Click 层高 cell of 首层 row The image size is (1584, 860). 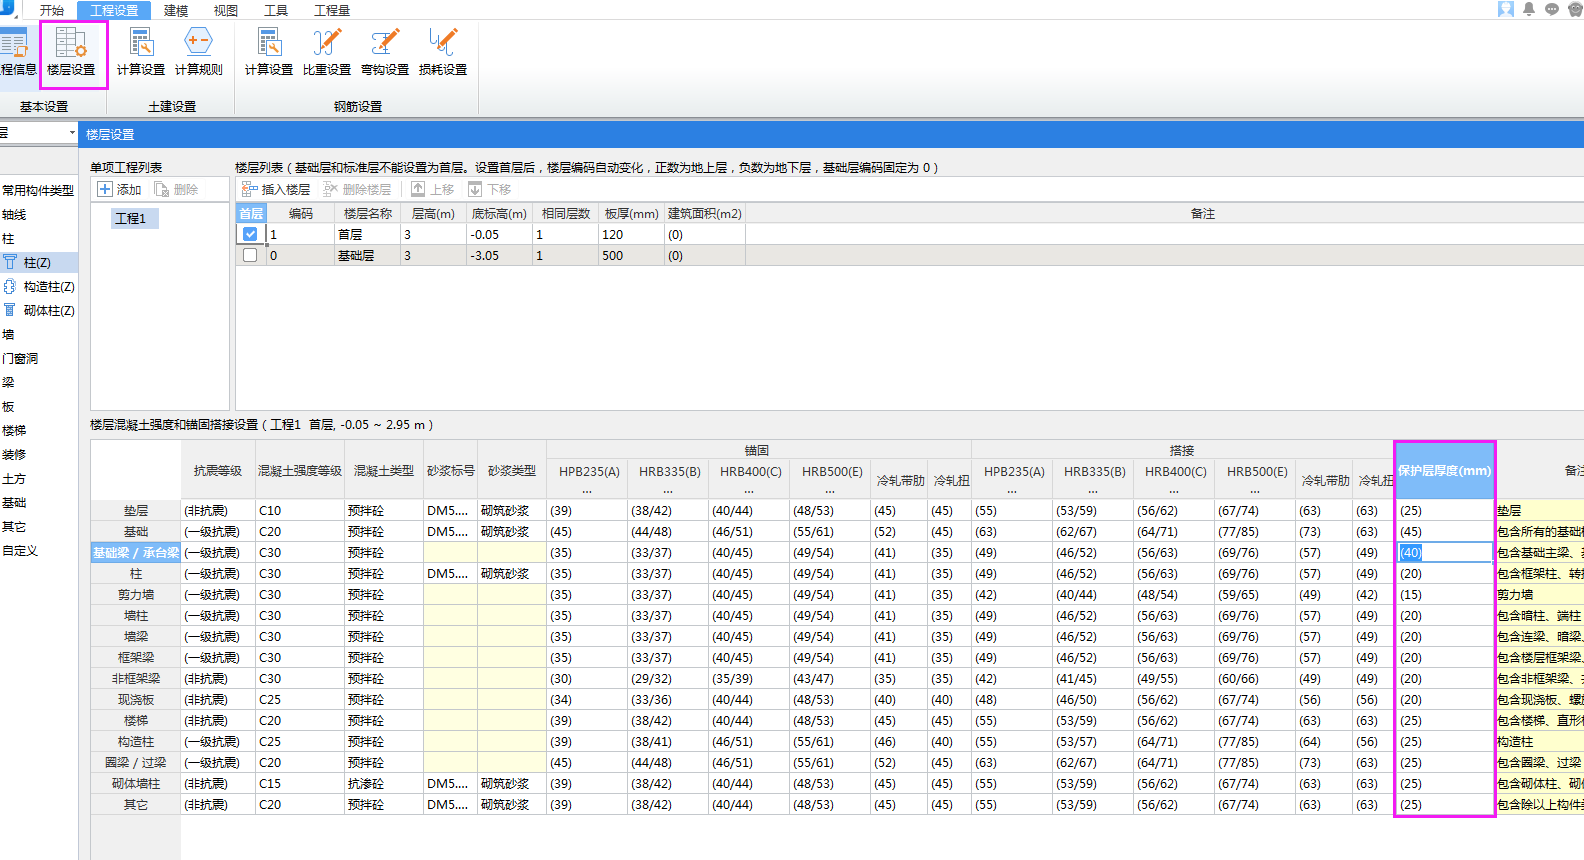click(x=432, y=234)
